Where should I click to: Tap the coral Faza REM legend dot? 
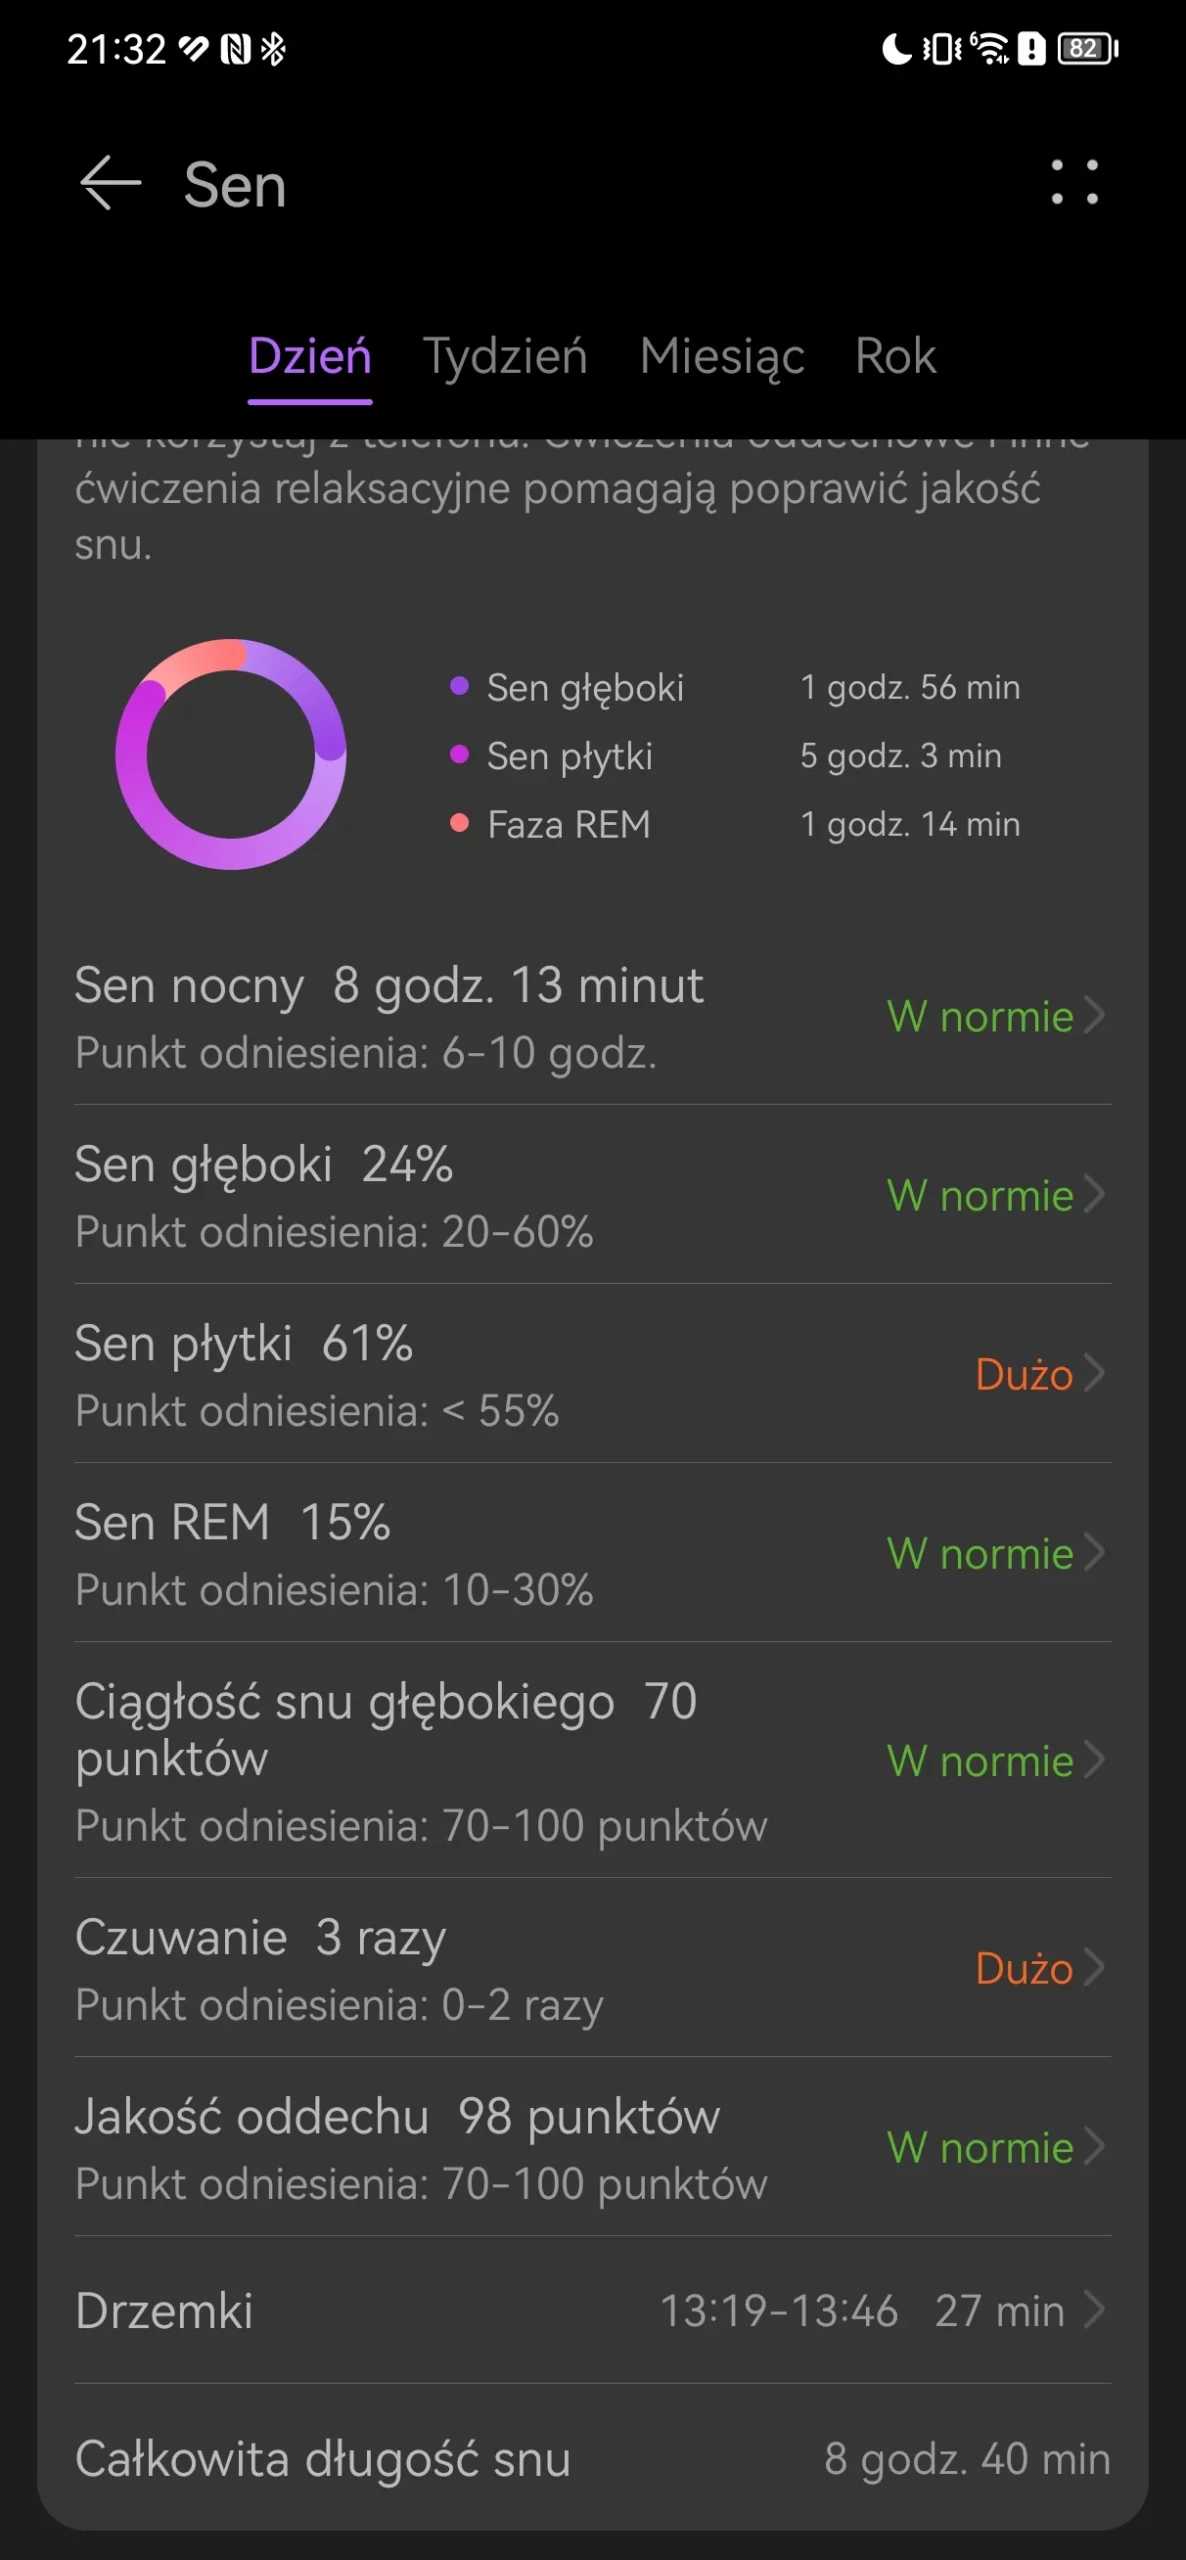tap(459, 823)
